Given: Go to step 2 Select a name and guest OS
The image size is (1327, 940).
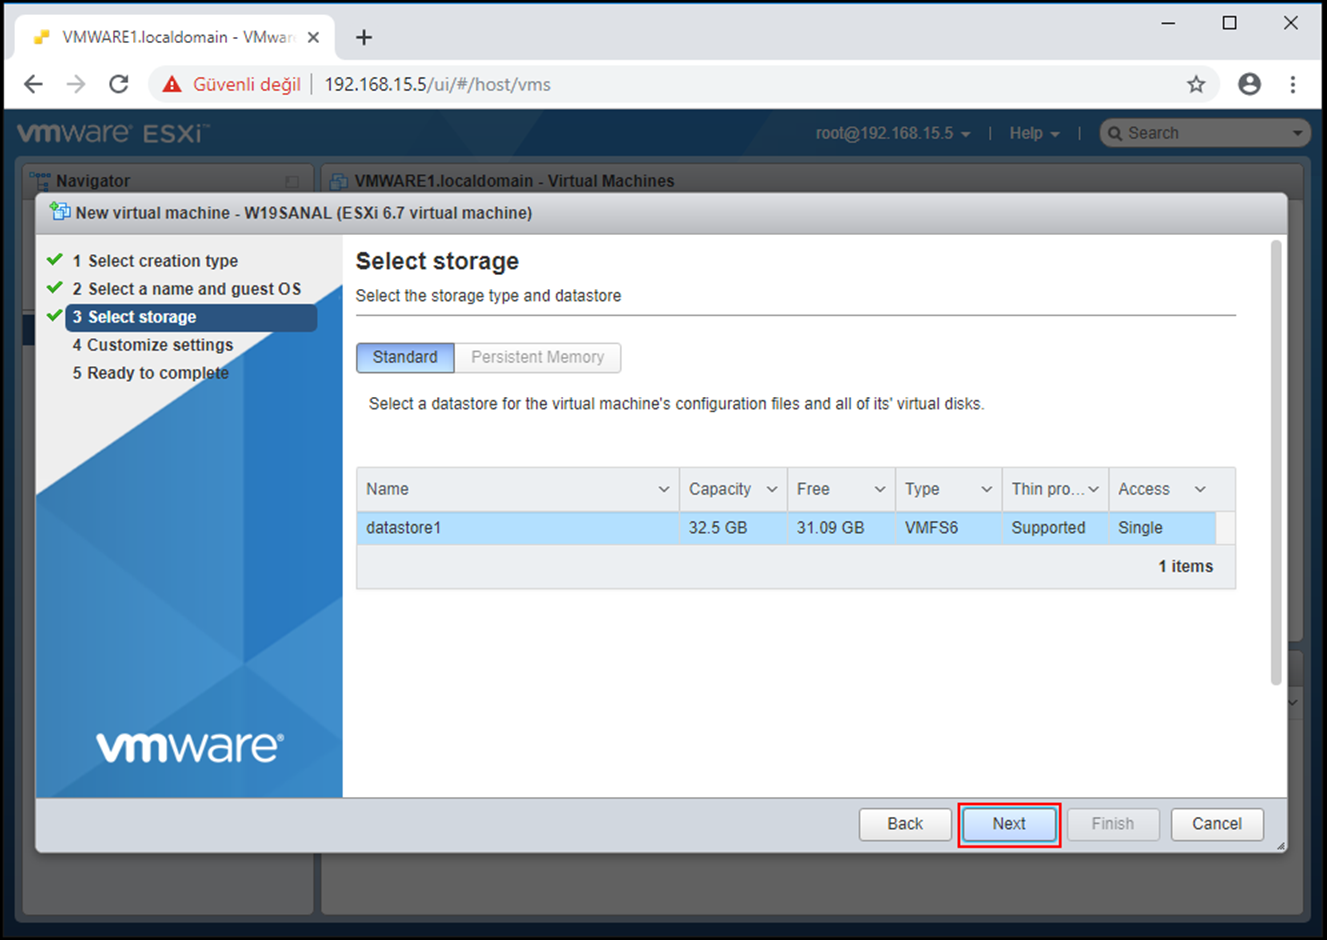Looking at the screenshot, I should click(186, 289).
